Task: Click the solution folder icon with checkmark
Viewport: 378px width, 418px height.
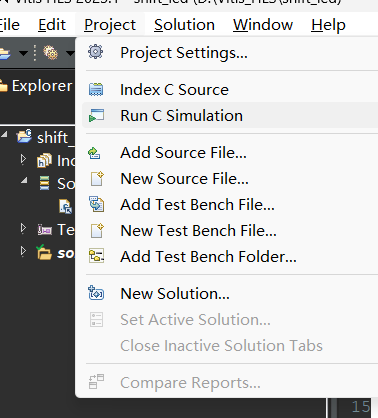Action: tap(44, 252)
